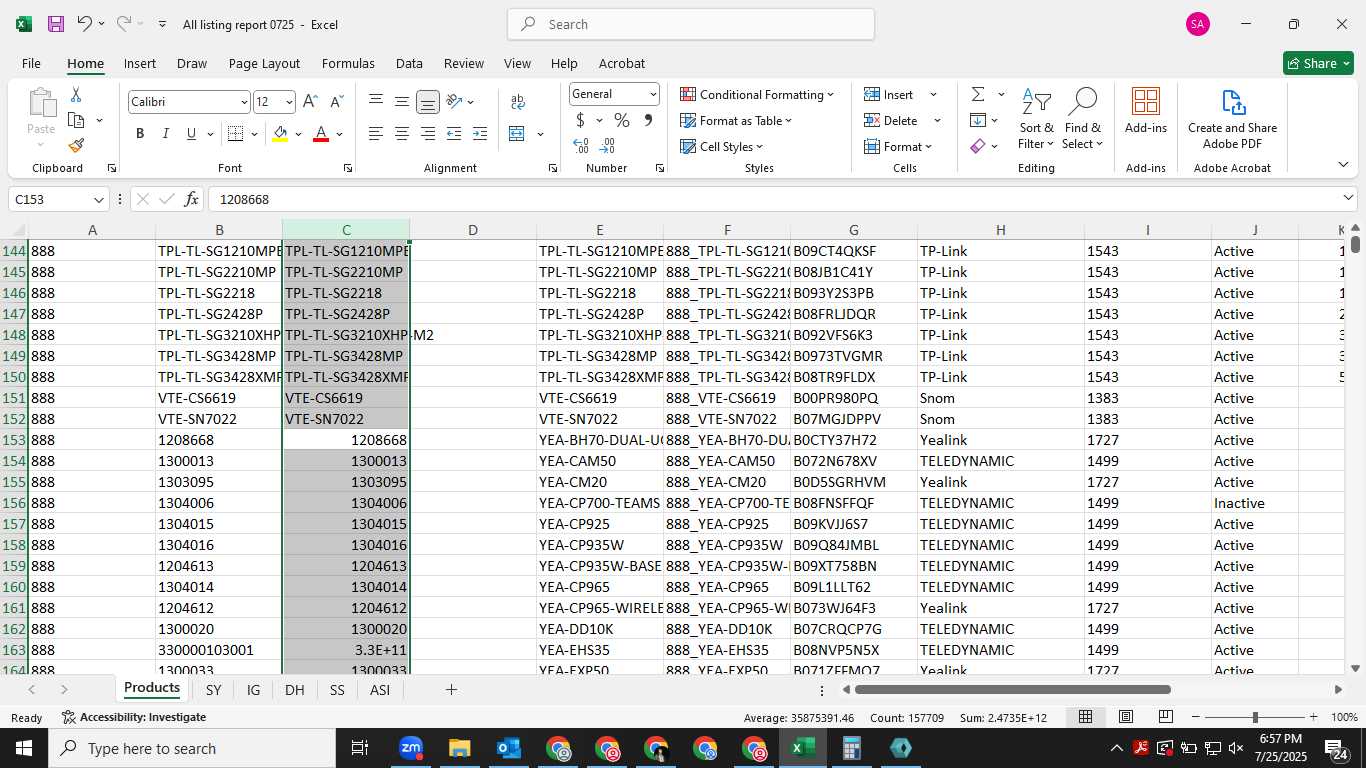Toggle Underline formatting

click(191, 134)
